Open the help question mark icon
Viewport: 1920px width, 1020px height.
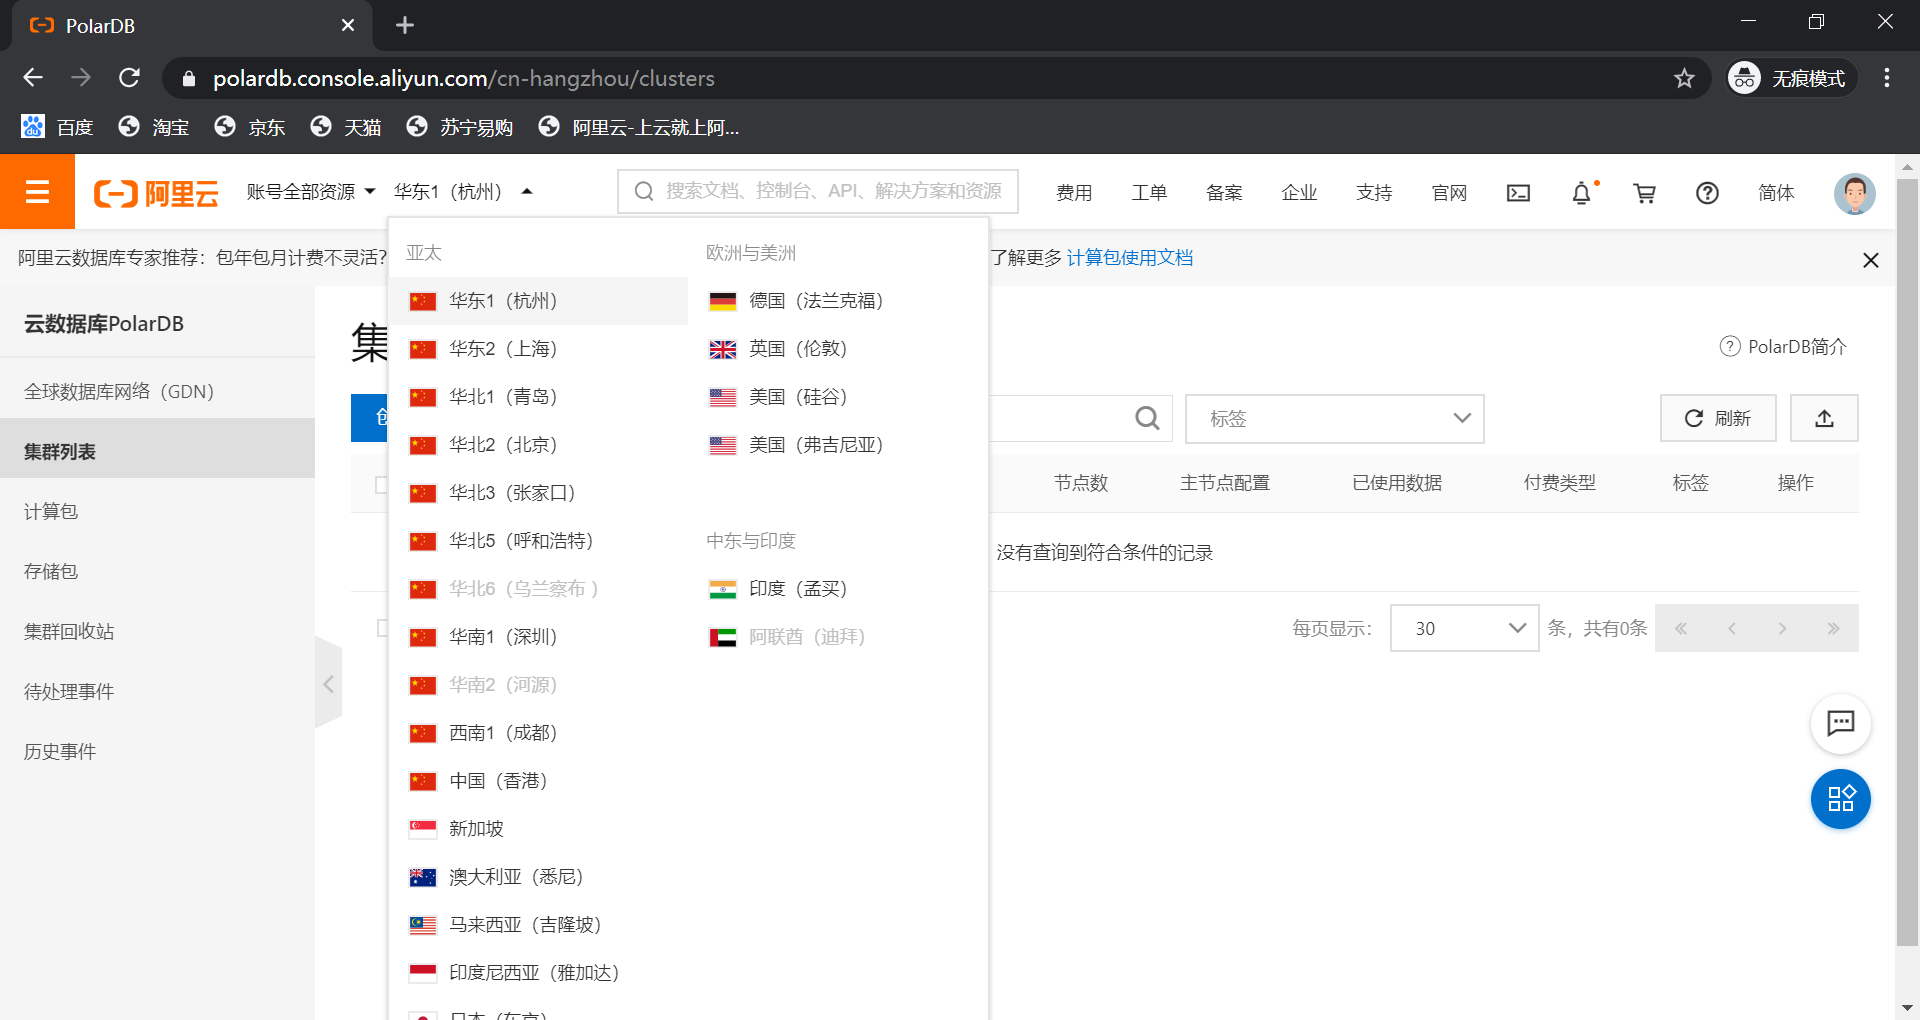click(x=1707, y=193)
